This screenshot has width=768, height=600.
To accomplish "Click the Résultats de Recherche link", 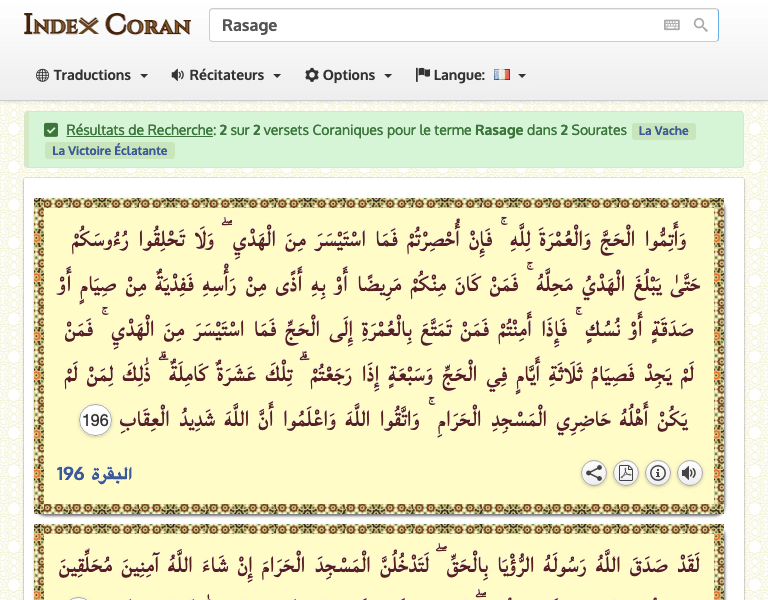I will [140, 130].
